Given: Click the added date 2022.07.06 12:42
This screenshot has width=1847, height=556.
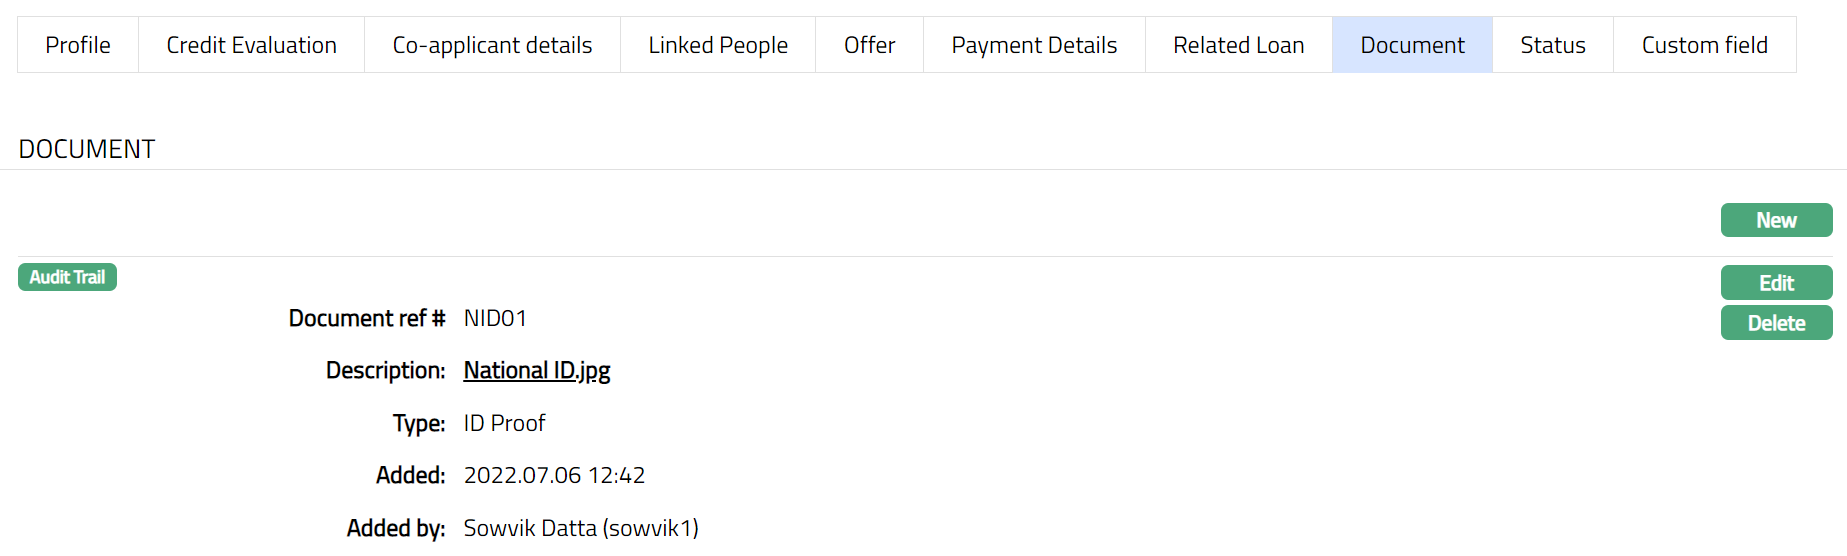Looking at the screenshot, I should coord(554,475).
